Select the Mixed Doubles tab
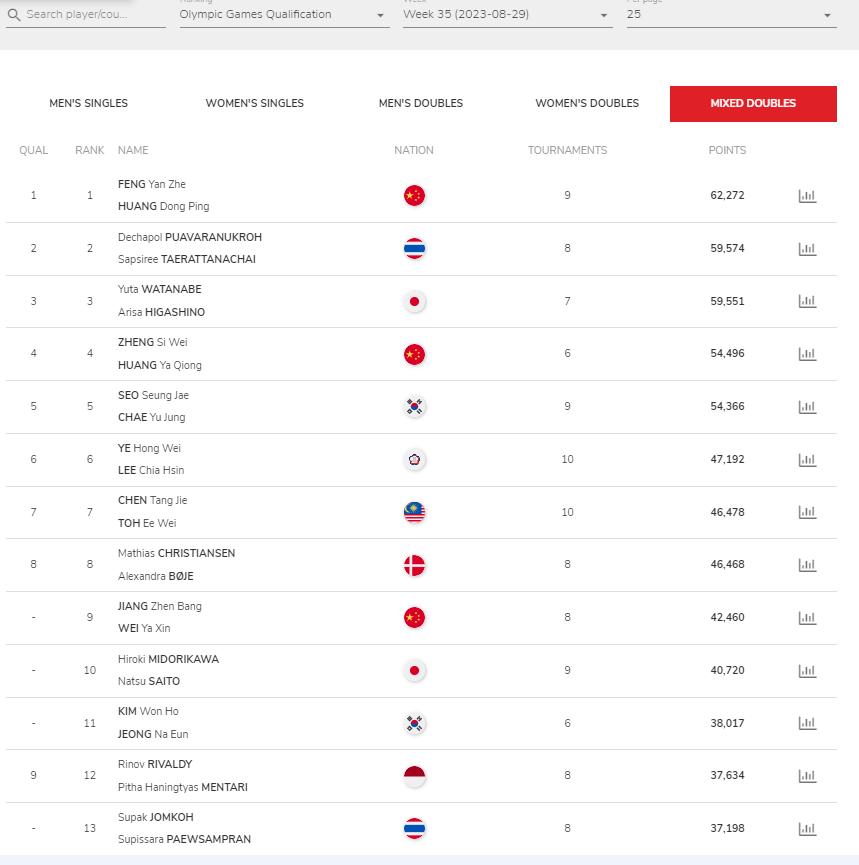 (x=753, y=103)
